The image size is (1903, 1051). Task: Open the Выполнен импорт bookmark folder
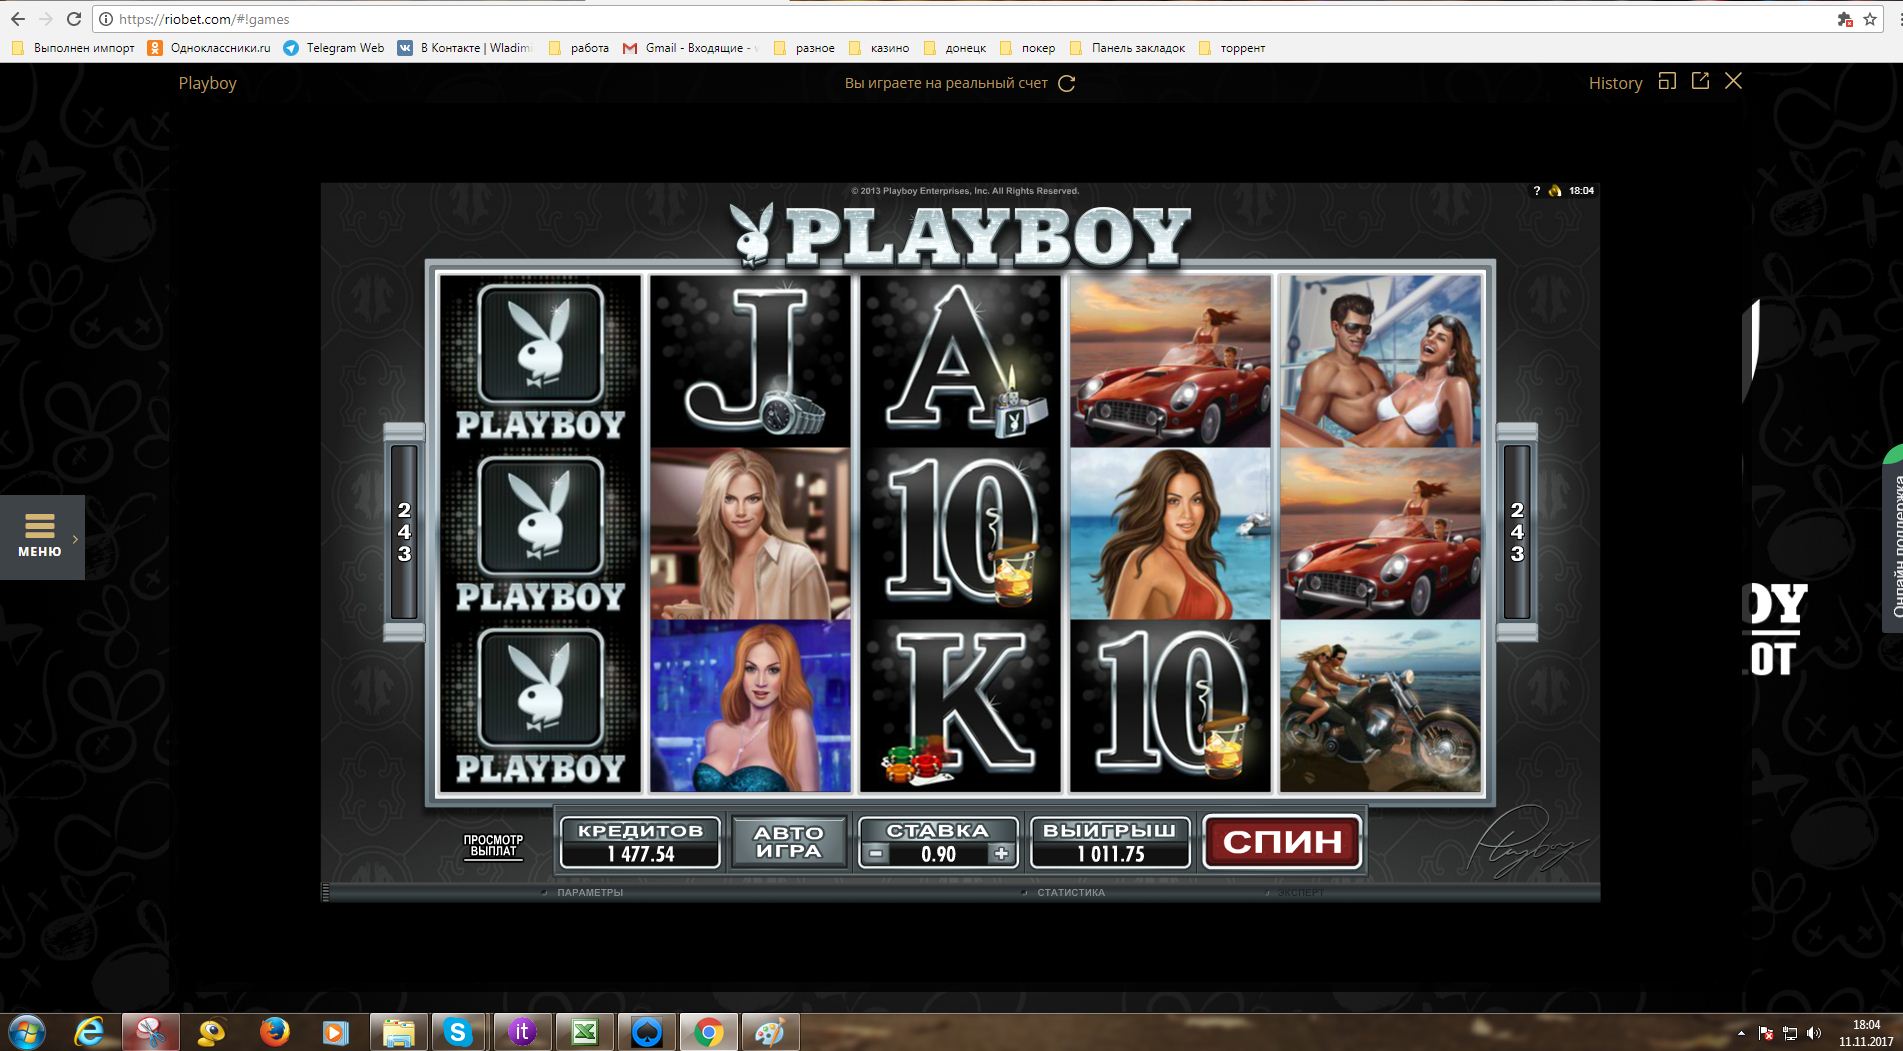point(72,48)
